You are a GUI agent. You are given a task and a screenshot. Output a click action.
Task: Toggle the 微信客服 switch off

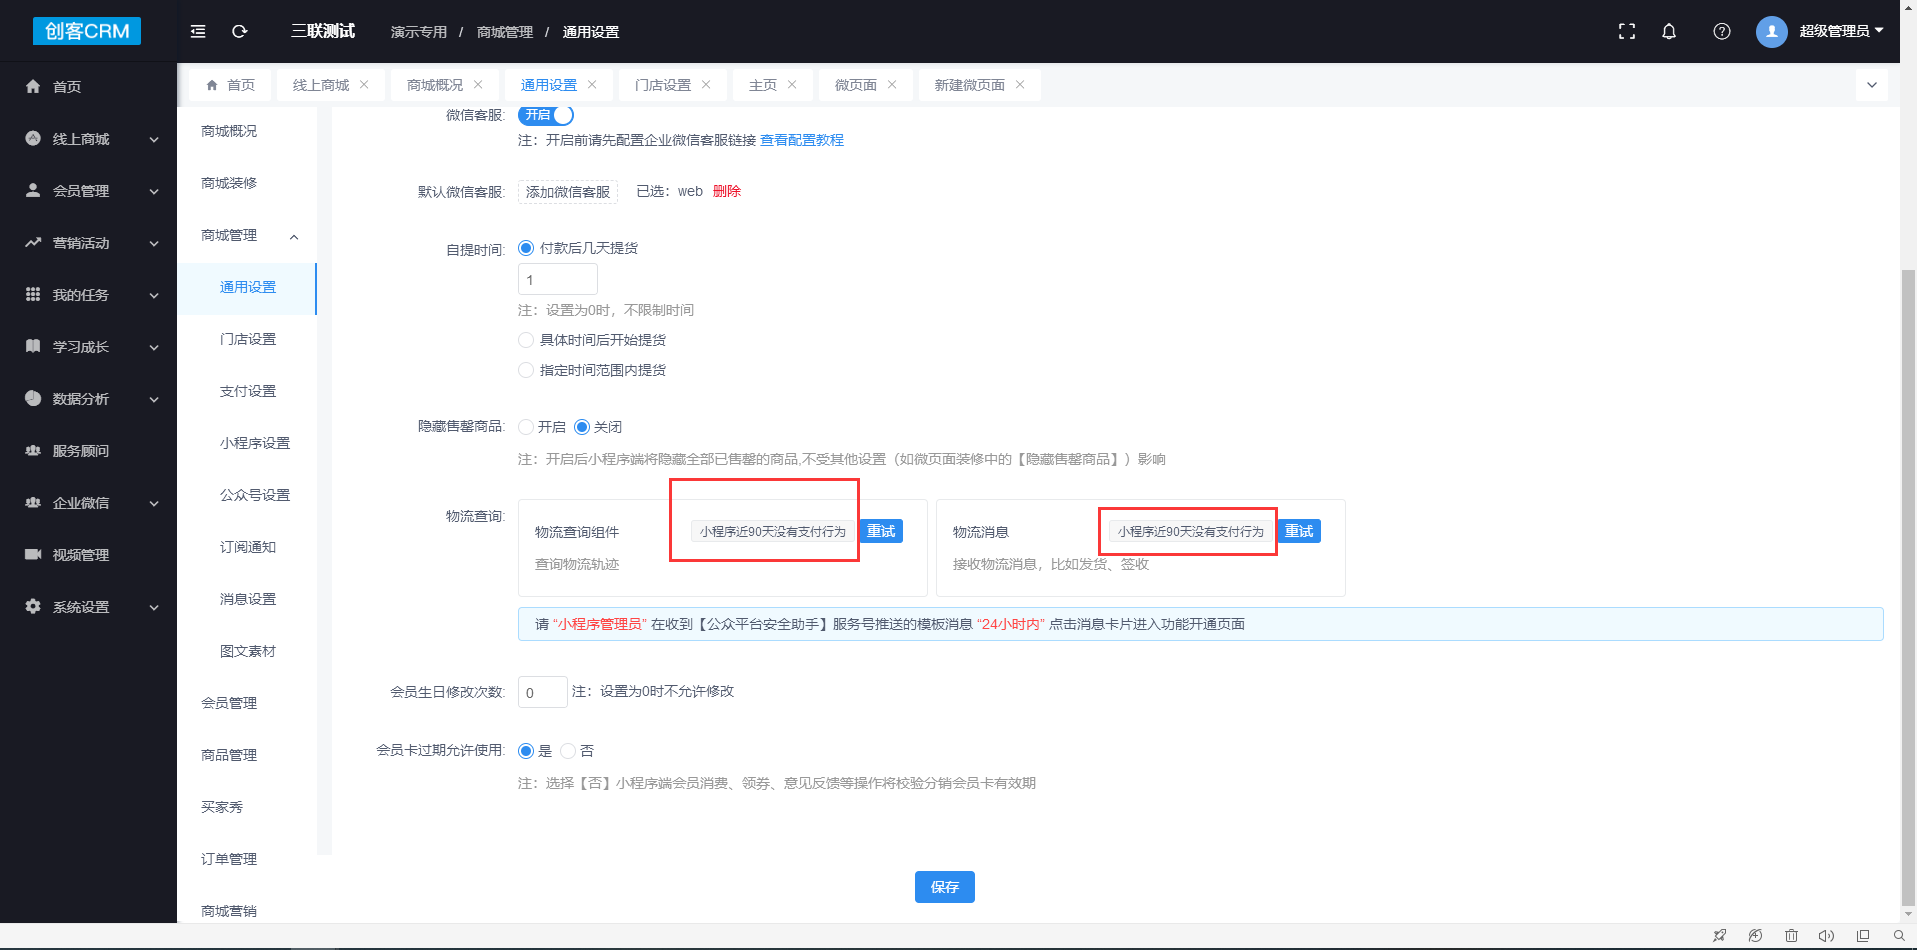(x=546, y=115)
